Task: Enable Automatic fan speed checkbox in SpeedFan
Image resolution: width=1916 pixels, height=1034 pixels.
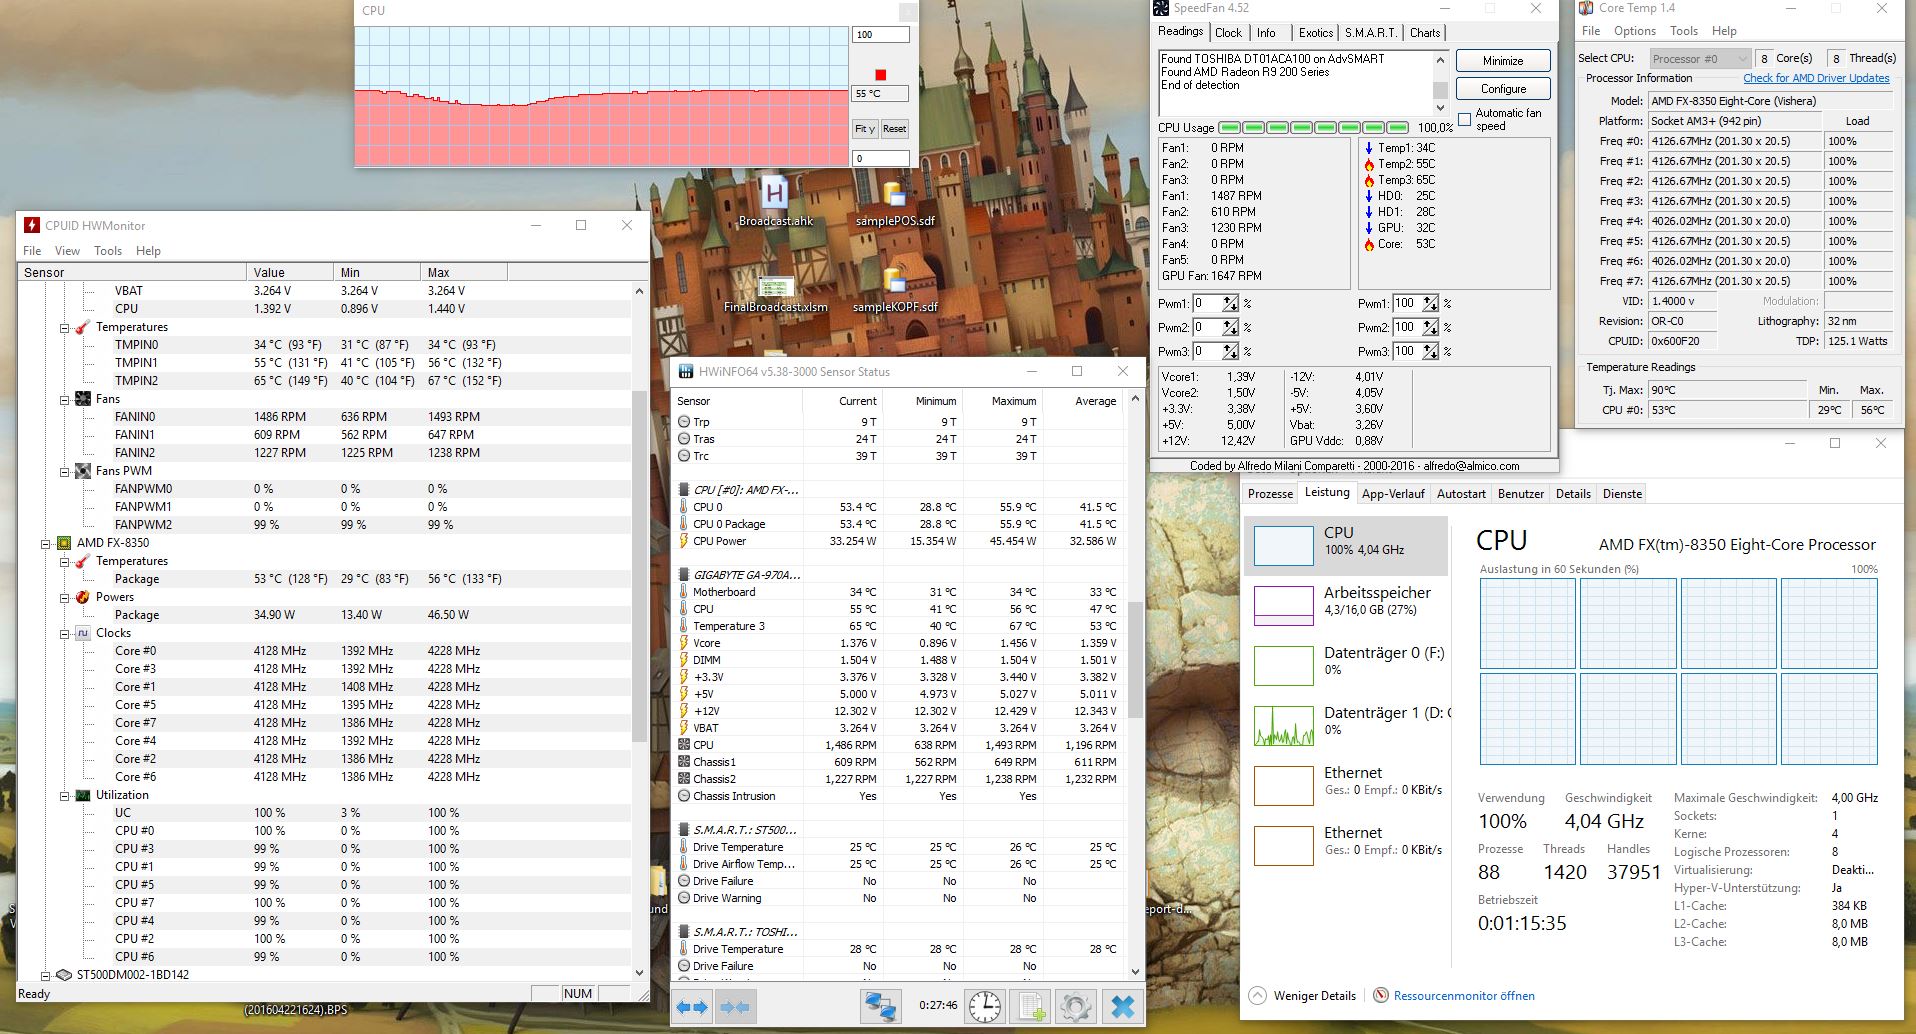Action: coord(1465,120)
